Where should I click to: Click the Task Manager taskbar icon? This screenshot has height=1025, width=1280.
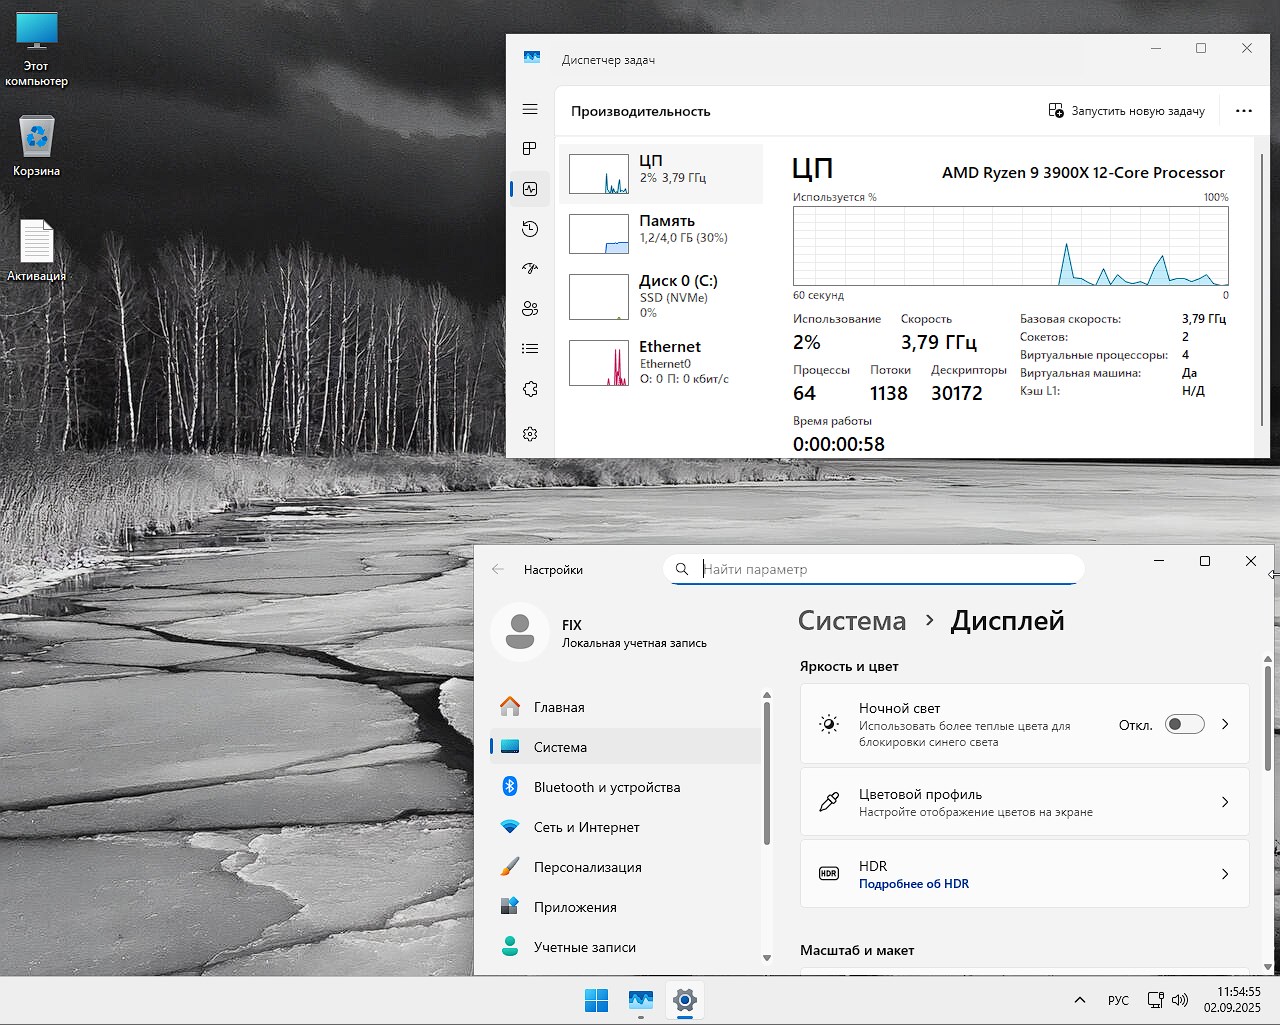click(641, 1000)
